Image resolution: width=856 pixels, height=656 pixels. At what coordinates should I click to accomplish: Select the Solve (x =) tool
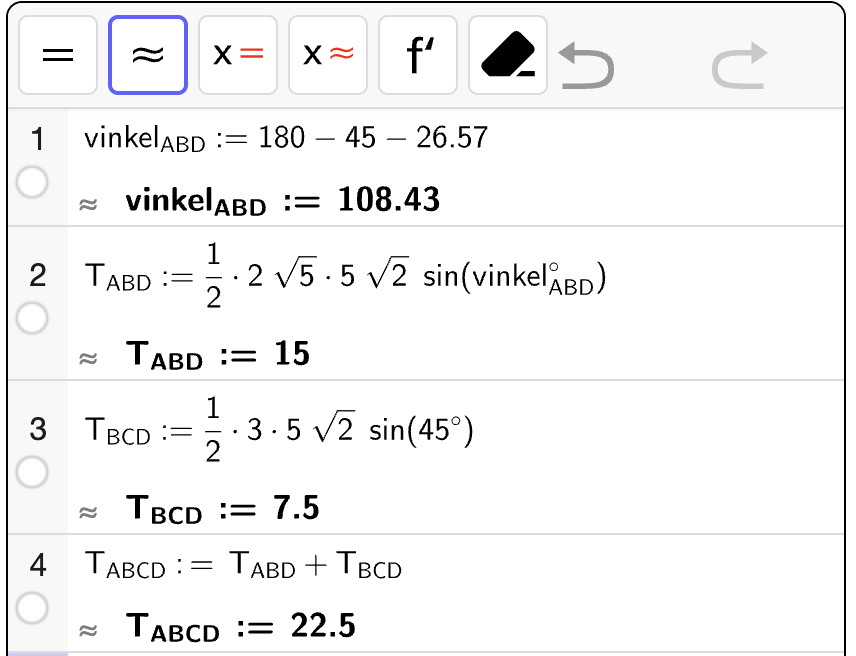238,55
